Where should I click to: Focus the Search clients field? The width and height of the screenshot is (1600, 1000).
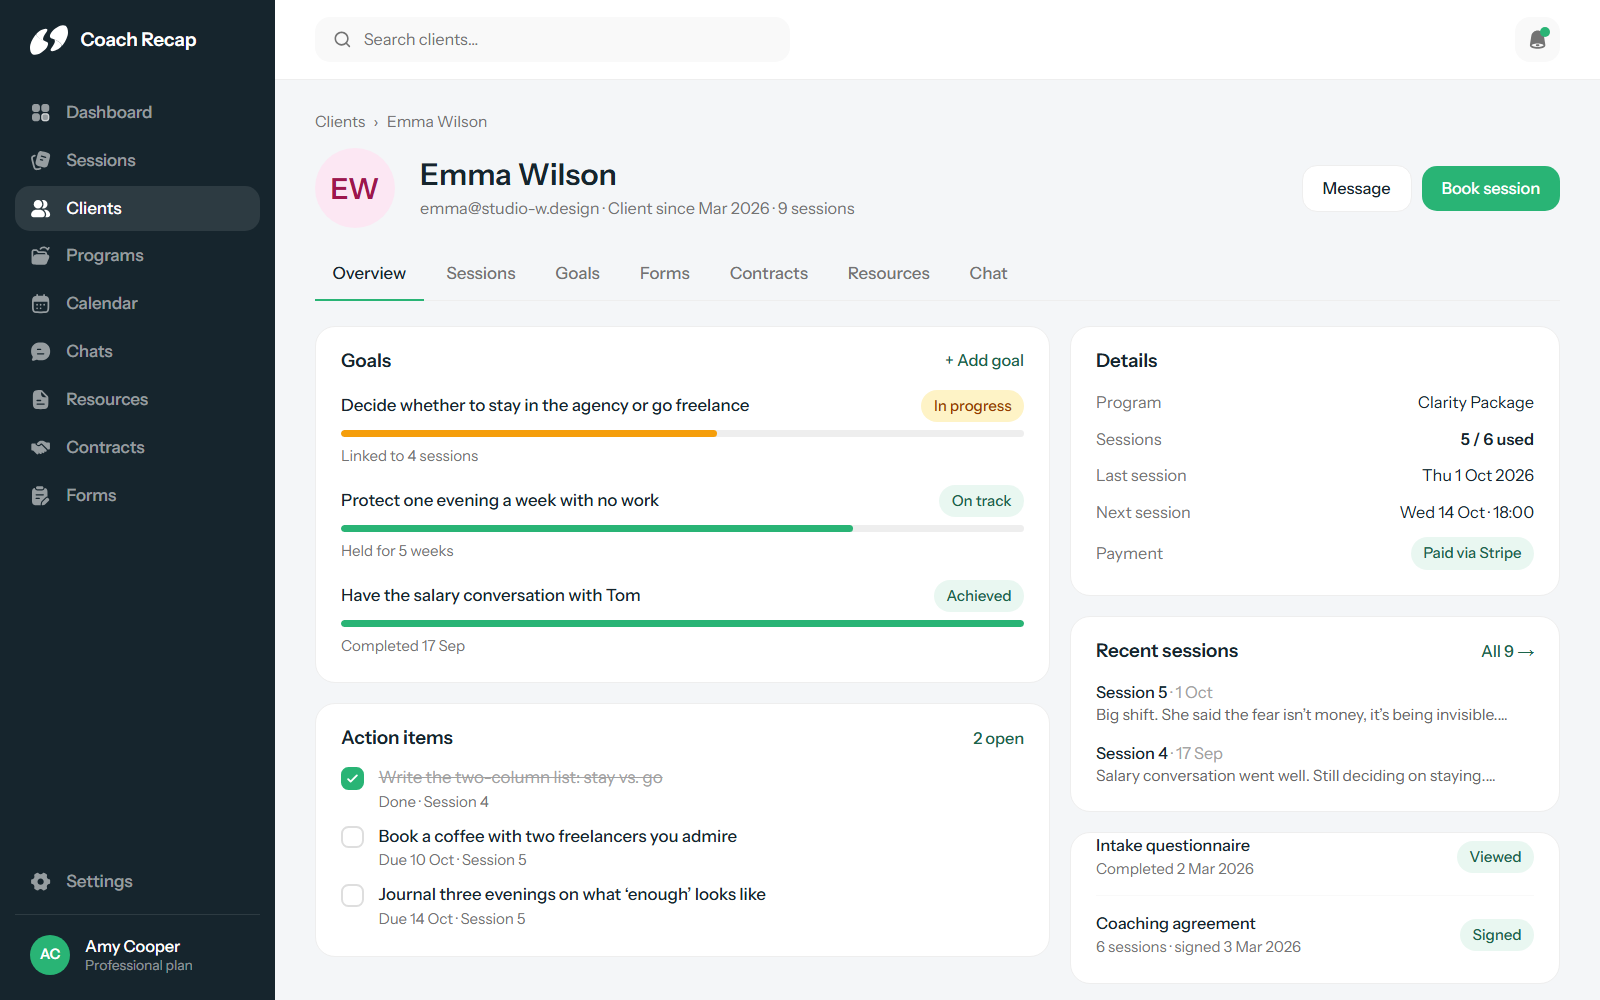552,40
